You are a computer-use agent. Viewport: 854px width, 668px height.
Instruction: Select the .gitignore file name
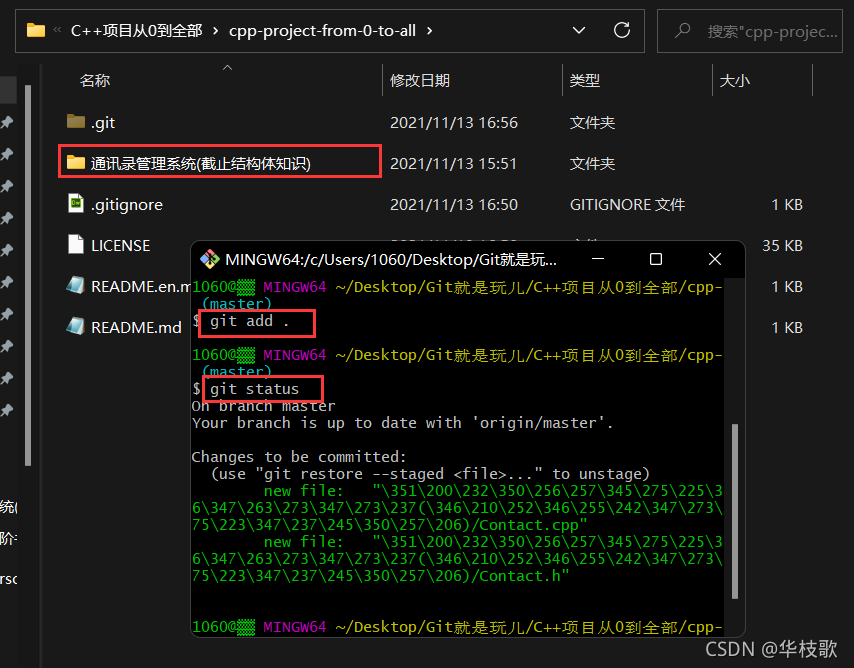(x=127, y=205)
